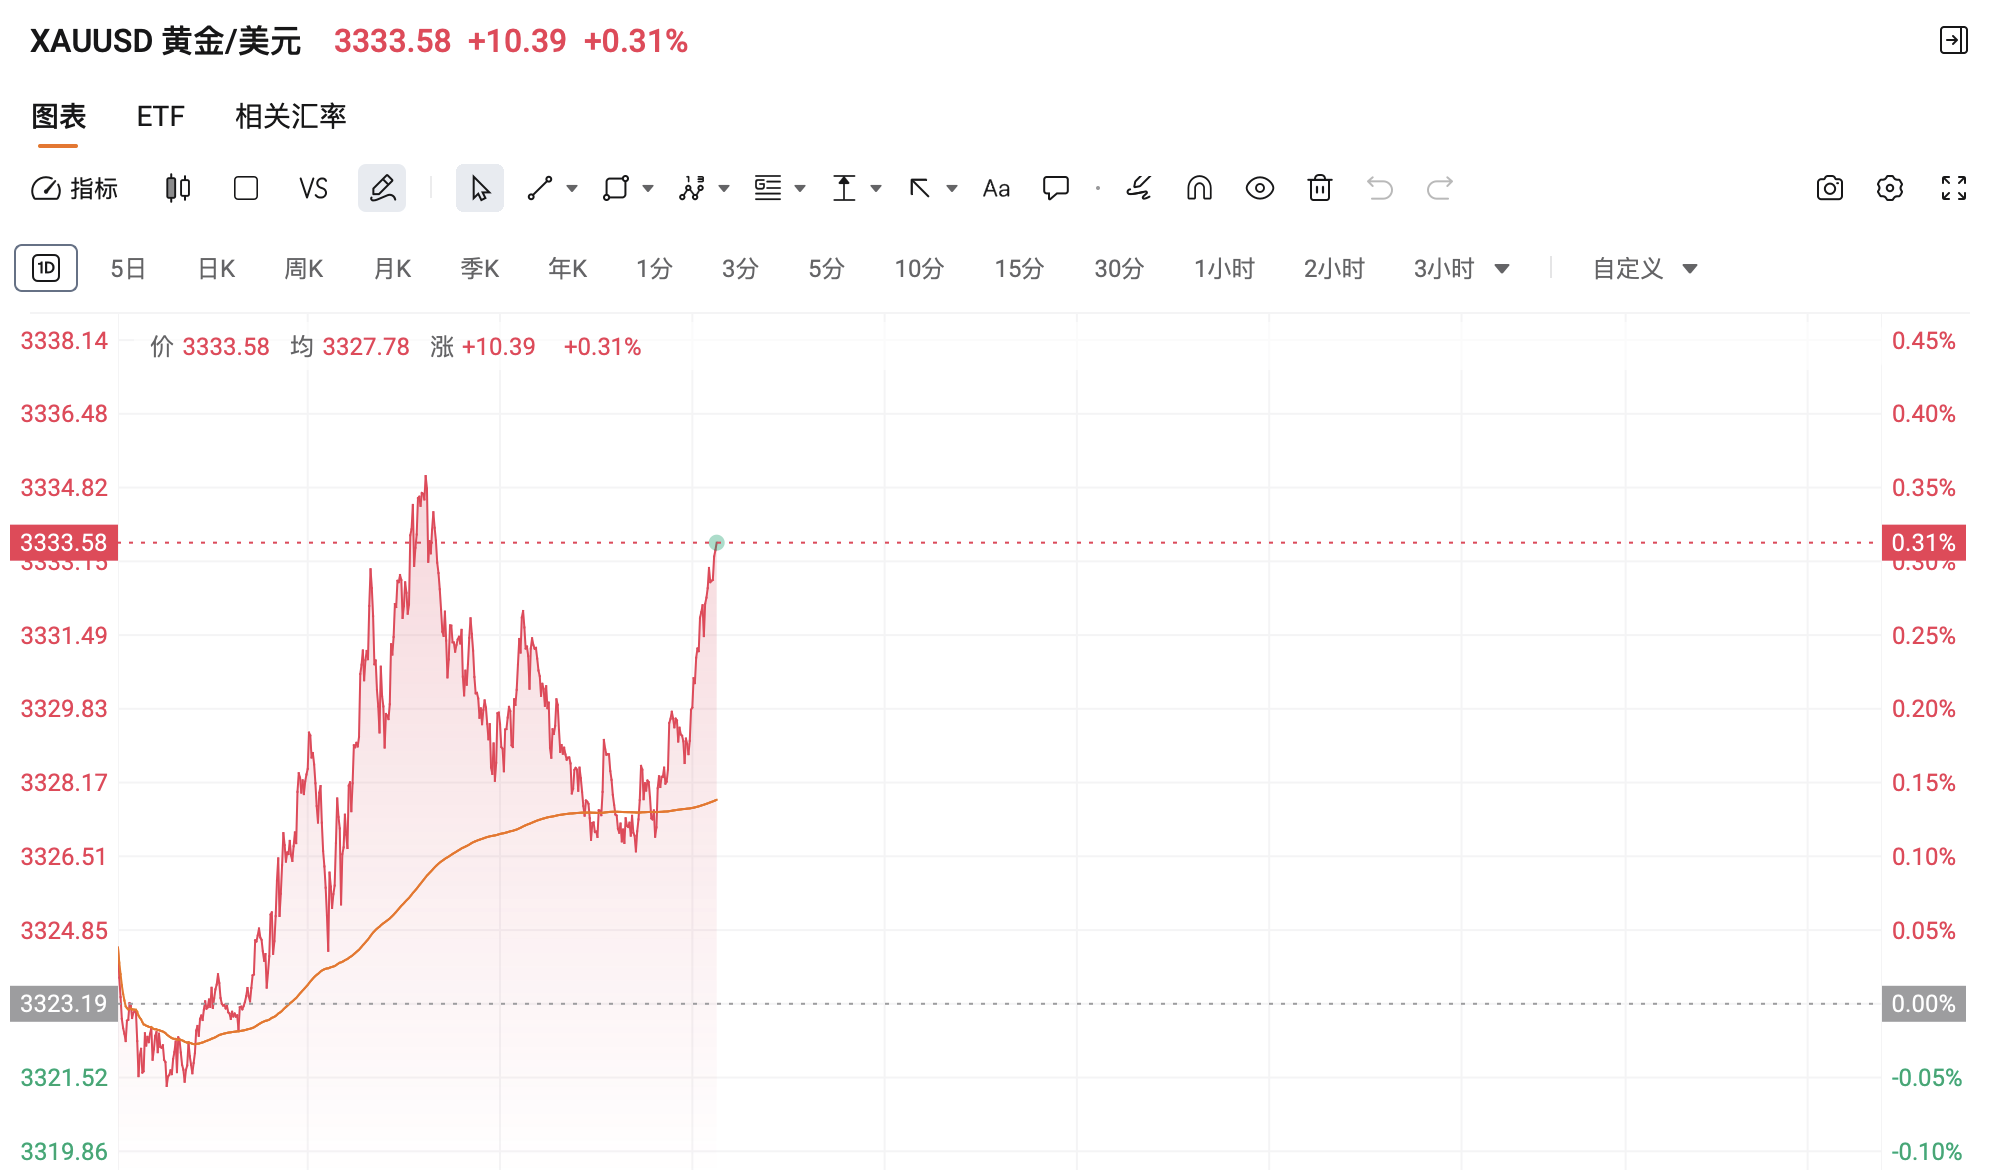Click the Aa text annotation tool
Viewport: 2000px width, 1170px height.
click(x=996, y=188)
